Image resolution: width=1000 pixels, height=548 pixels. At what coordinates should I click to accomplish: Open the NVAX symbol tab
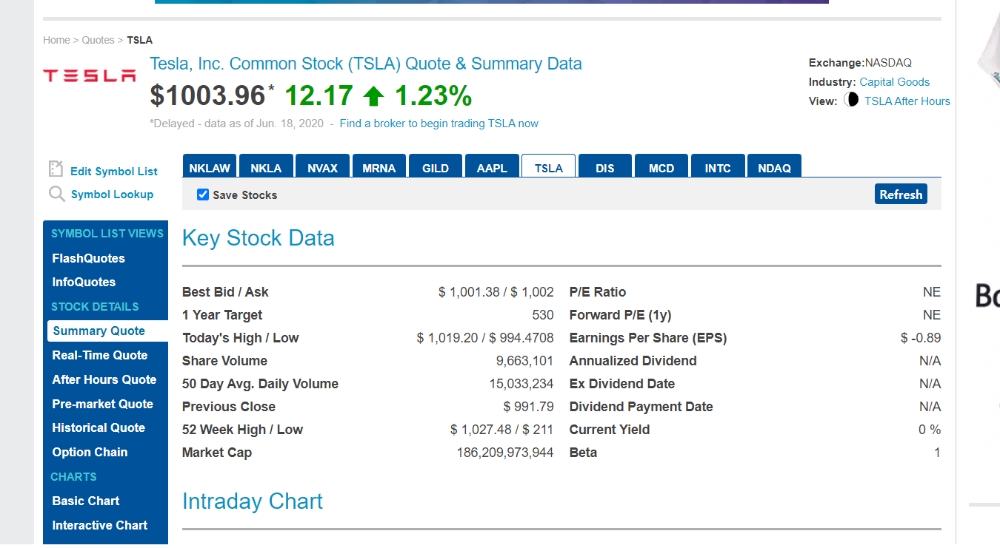click(x=322, y=167)
